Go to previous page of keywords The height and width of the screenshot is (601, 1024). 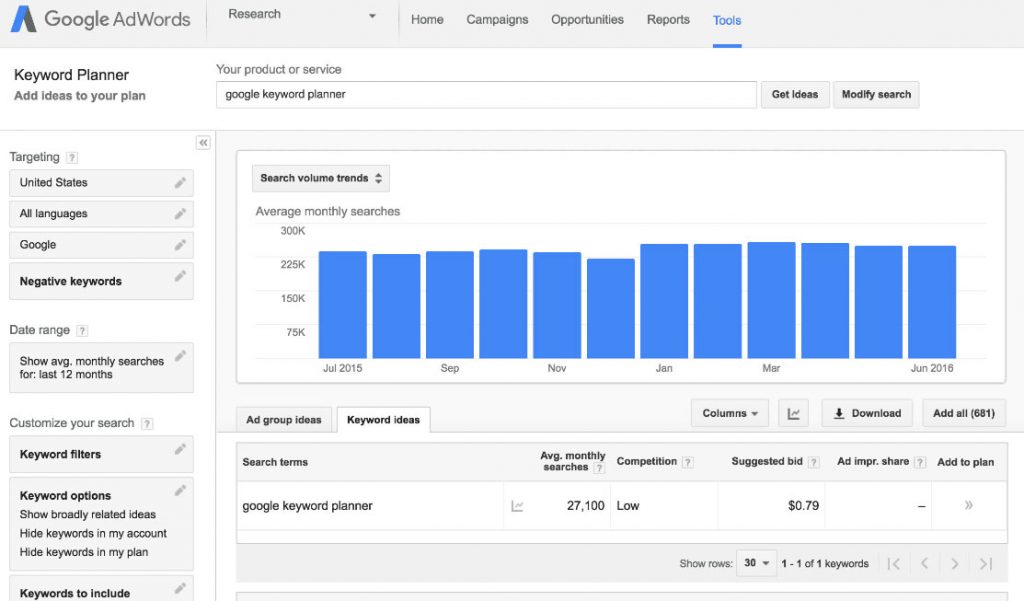point(924,564)
